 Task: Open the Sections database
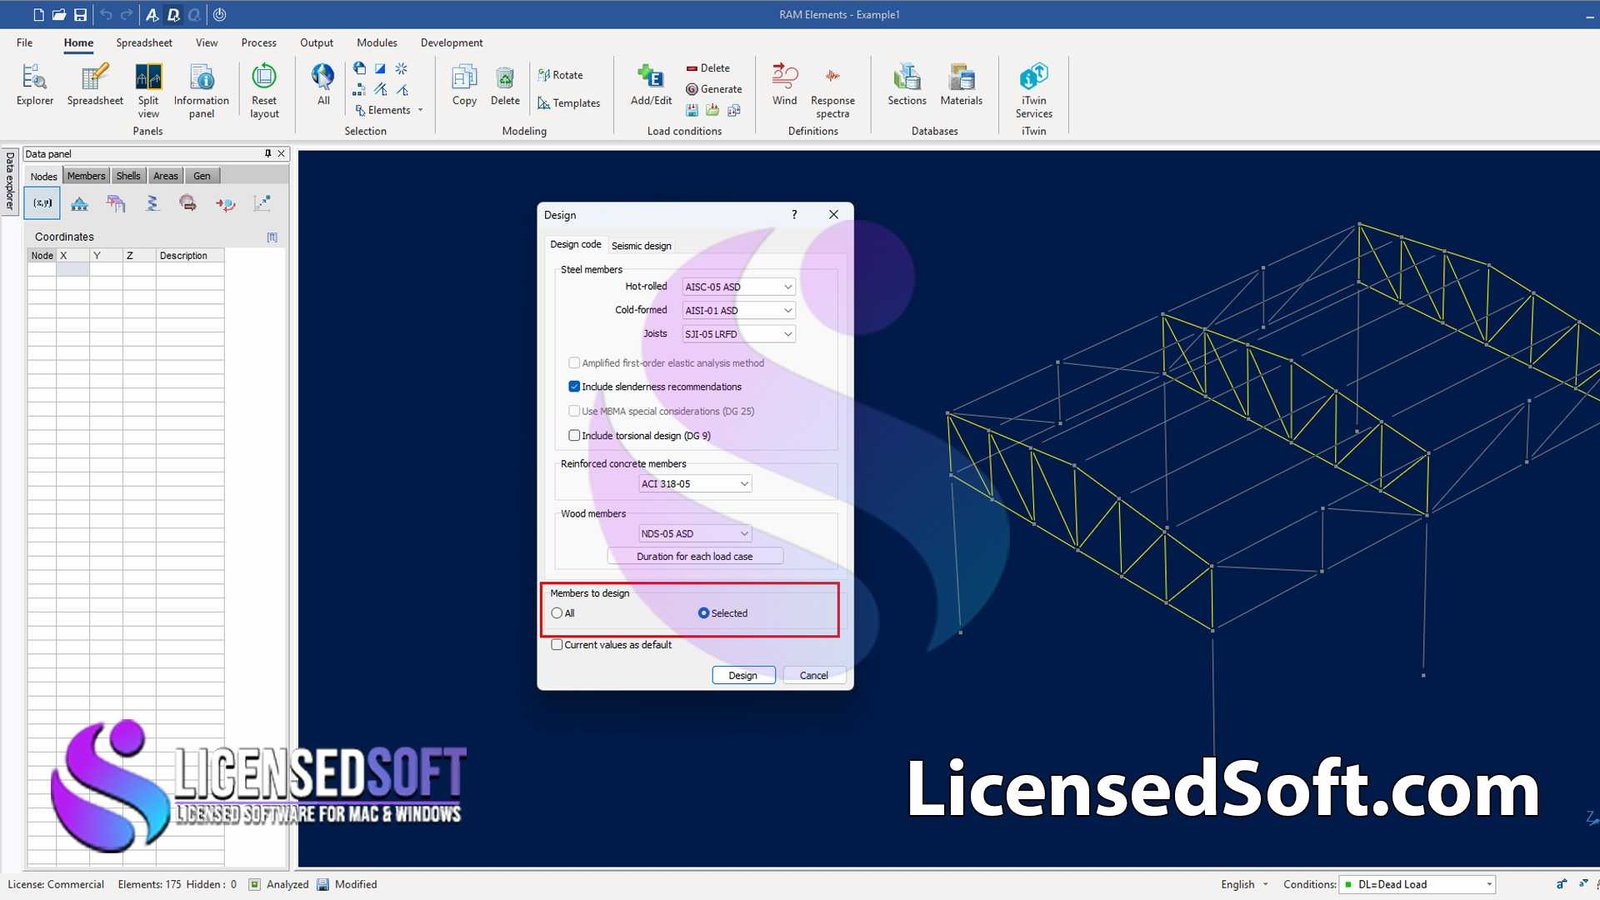(x=907, y=85)
